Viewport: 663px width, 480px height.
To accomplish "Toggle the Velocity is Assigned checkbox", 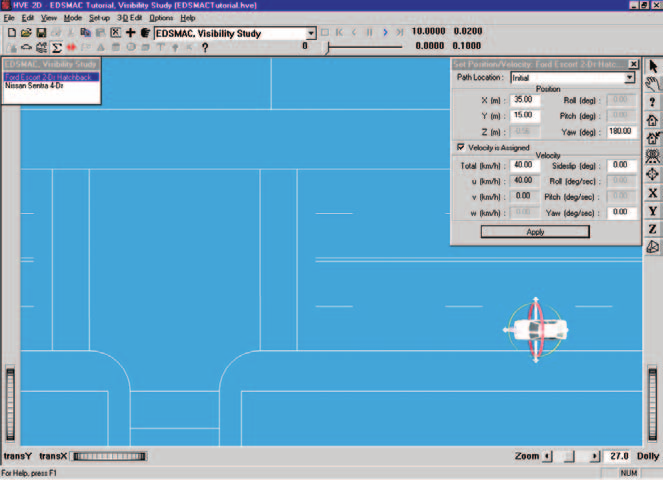I will click(x=460, y=147).
